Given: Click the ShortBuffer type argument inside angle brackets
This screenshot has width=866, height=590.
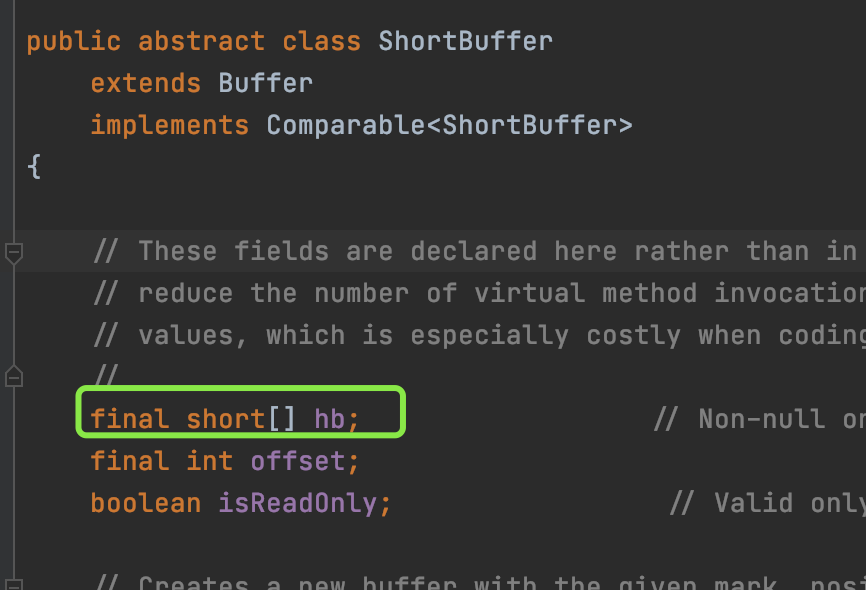Looking at the screenshot, I should point(530,125).
